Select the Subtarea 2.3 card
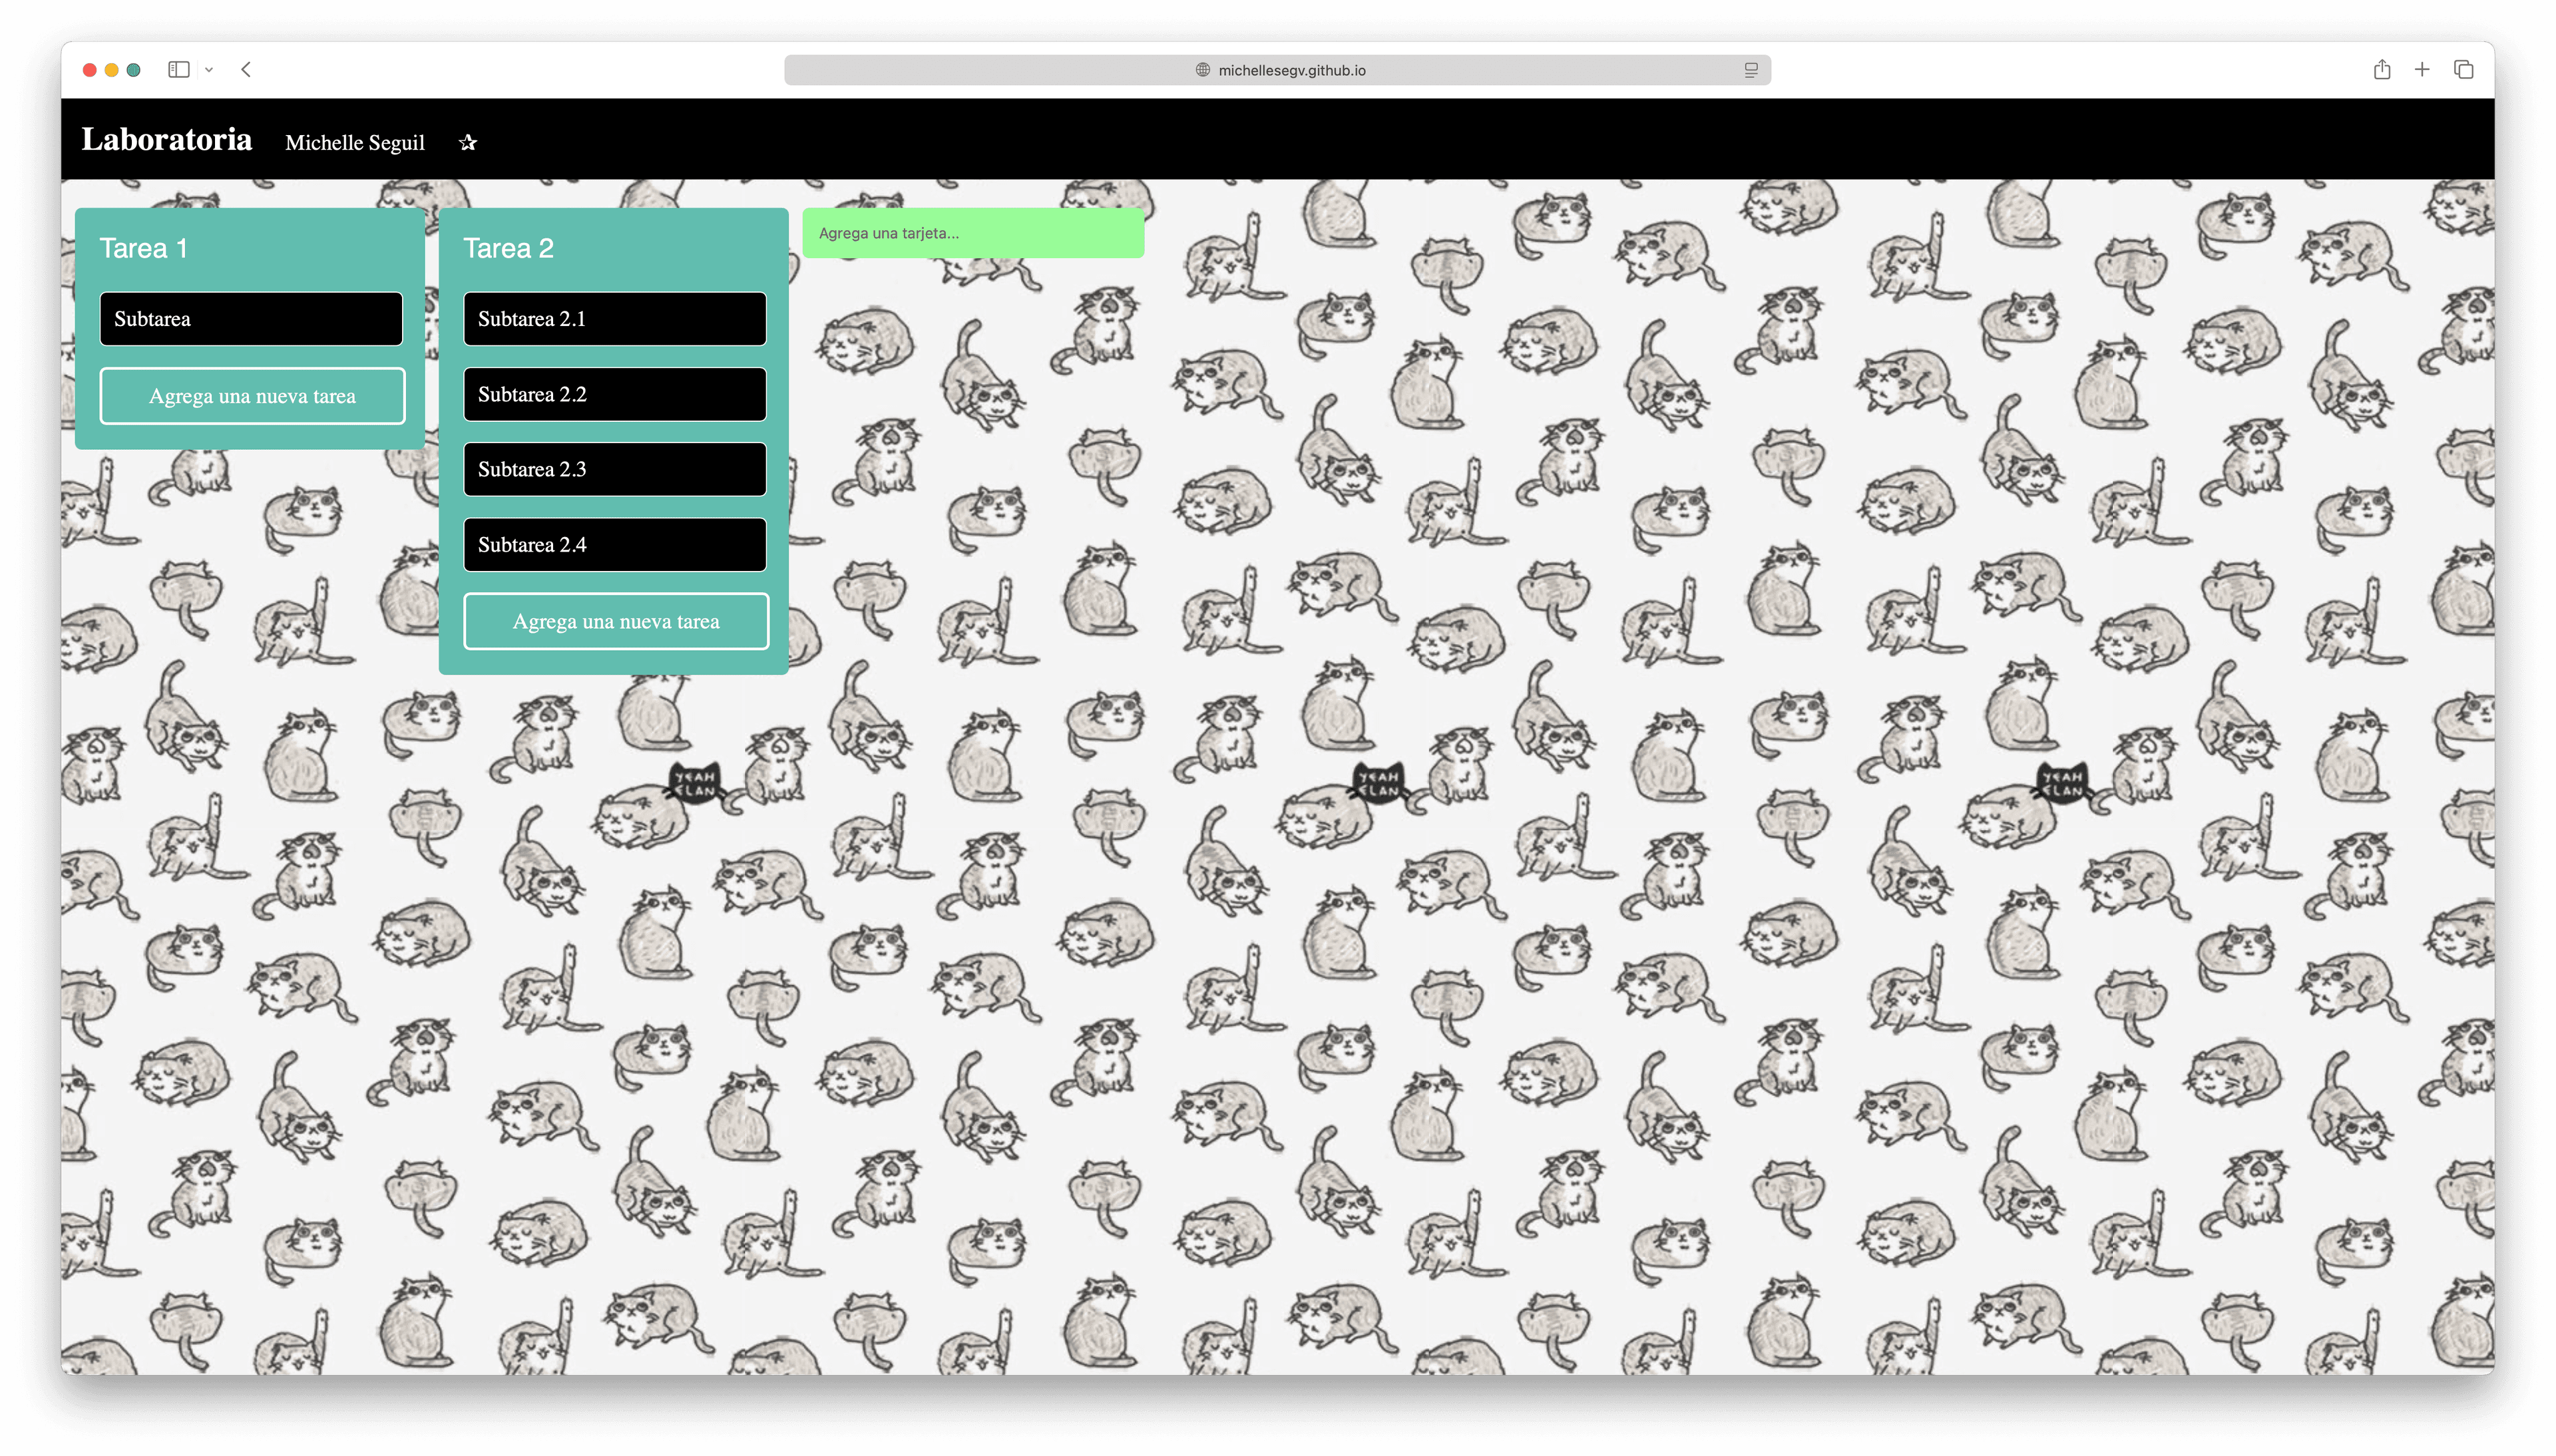 (x=615, y=469)
